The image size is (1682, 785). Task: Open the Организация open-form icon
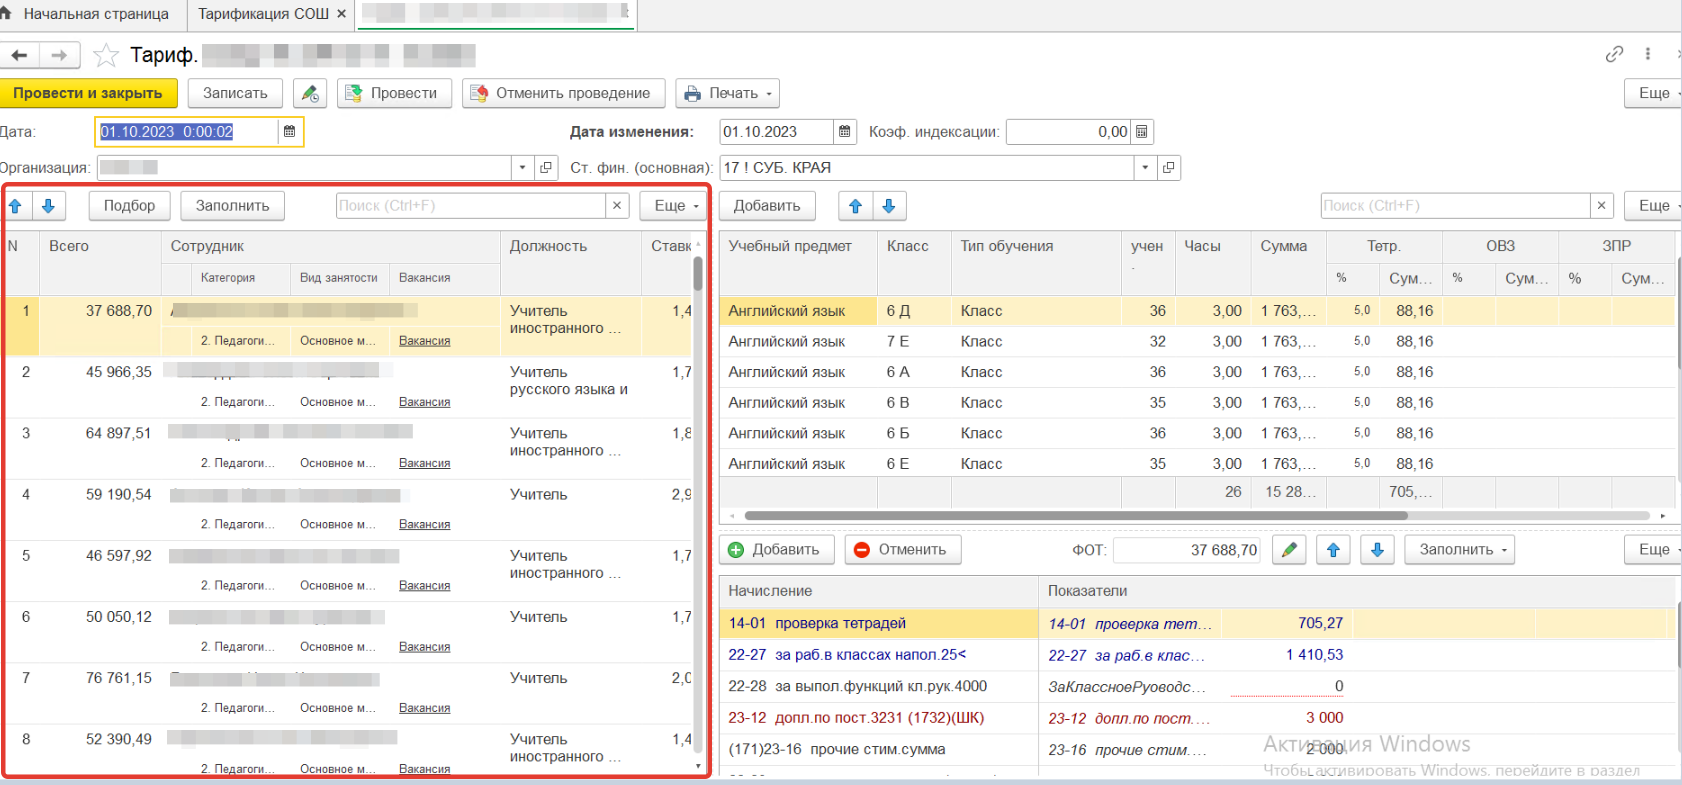[x=546, y=168]
